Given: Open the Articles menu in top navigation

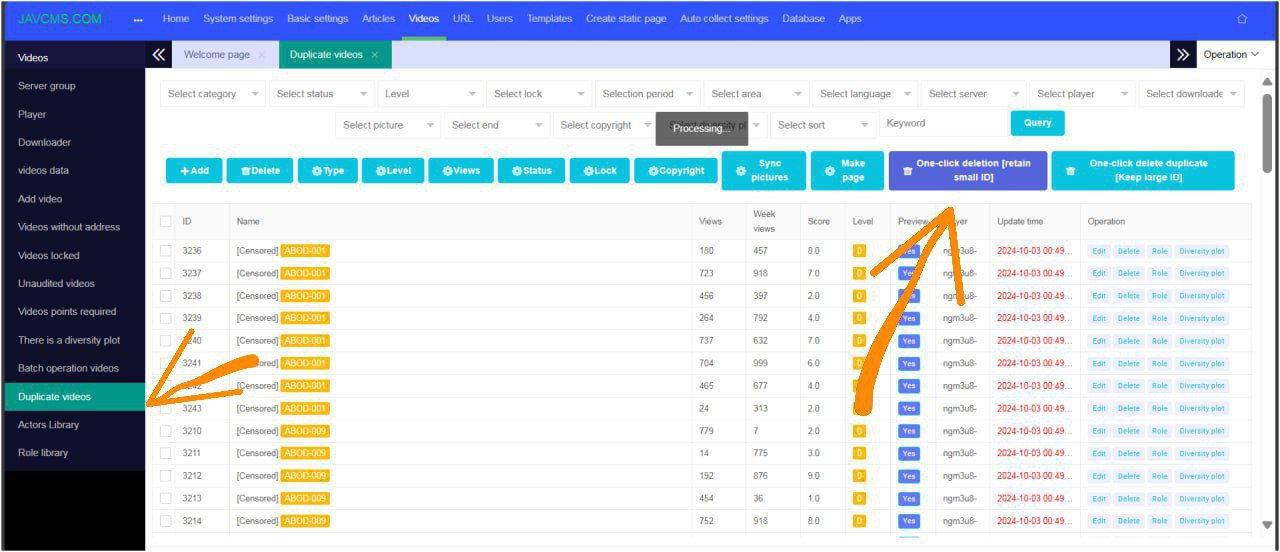Looking at the screenshot, I should pos(378,19).
